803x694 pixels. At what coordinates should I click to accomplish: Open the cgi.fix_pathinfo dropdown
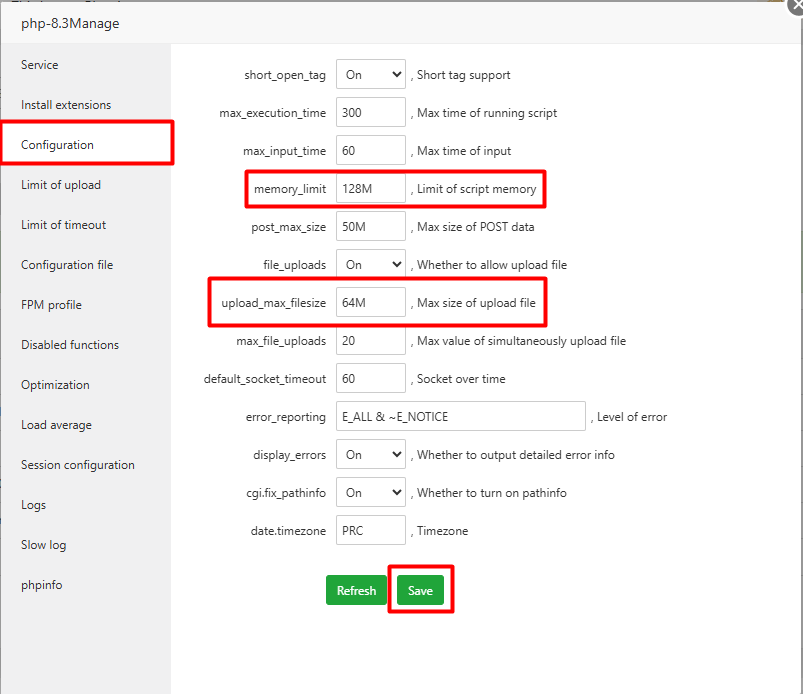click(x=370, y=492)
